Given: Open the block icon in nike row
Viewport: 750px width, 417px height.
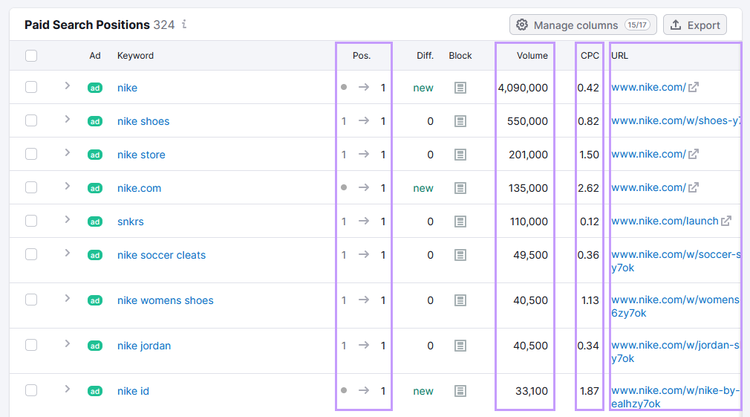Looking at the screenshot, I should coord(460,88).
